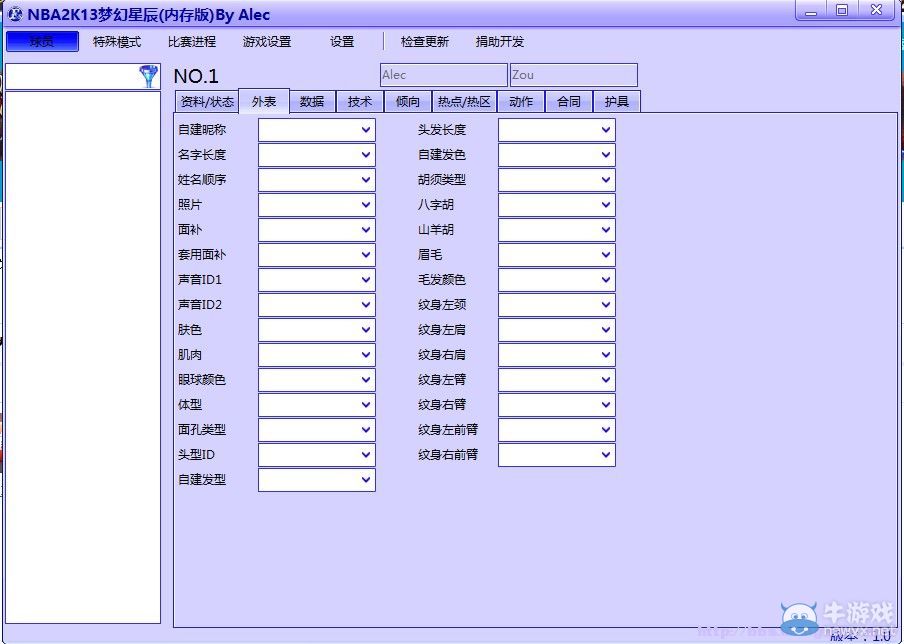Switch to the 技术 tab
The width and height of the screenshot is (904, 644).
pos(360,102)
